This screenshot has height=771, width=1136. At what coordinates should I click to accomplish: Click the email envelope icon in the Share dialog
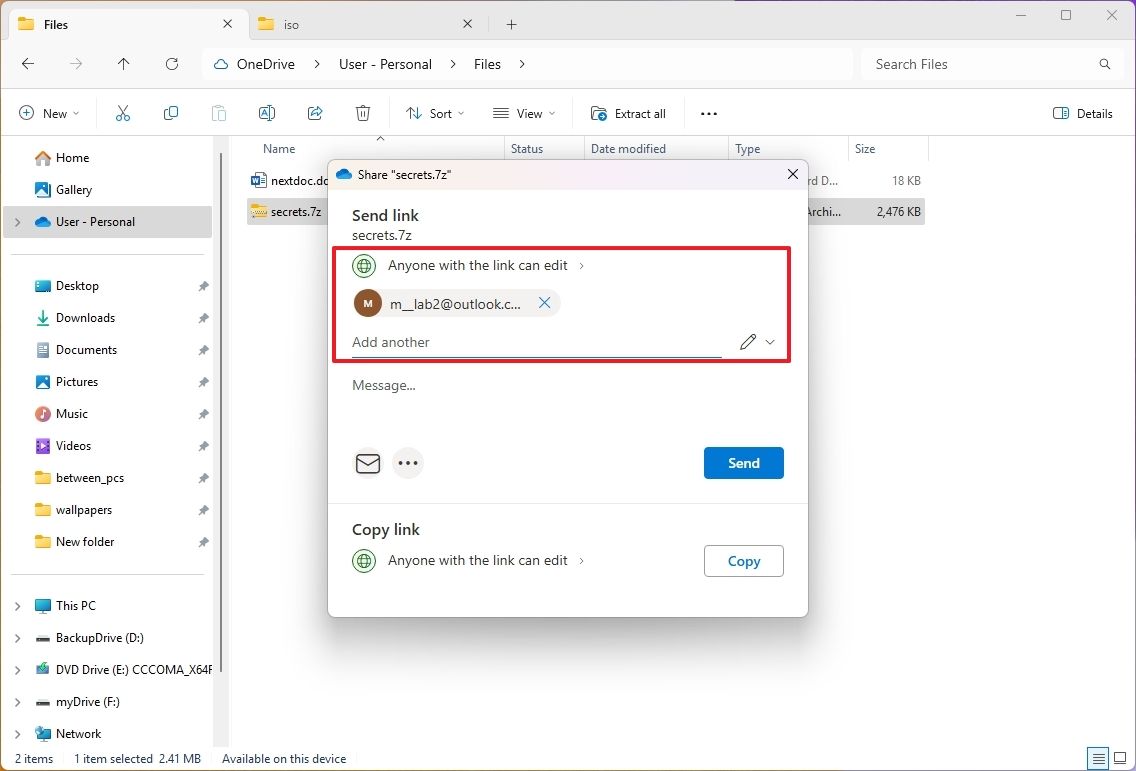tap(368, 463)
